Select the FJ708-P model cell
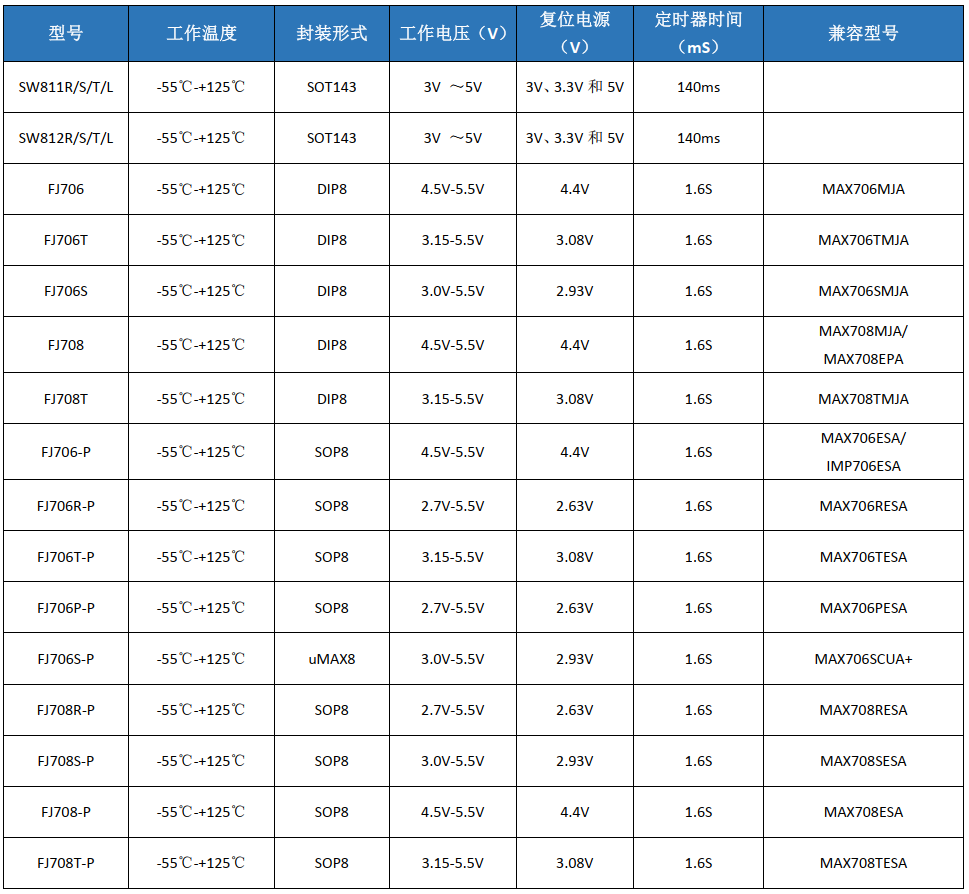Image resolution: width=969 pixels, height=894 pixels. [66, 812]
